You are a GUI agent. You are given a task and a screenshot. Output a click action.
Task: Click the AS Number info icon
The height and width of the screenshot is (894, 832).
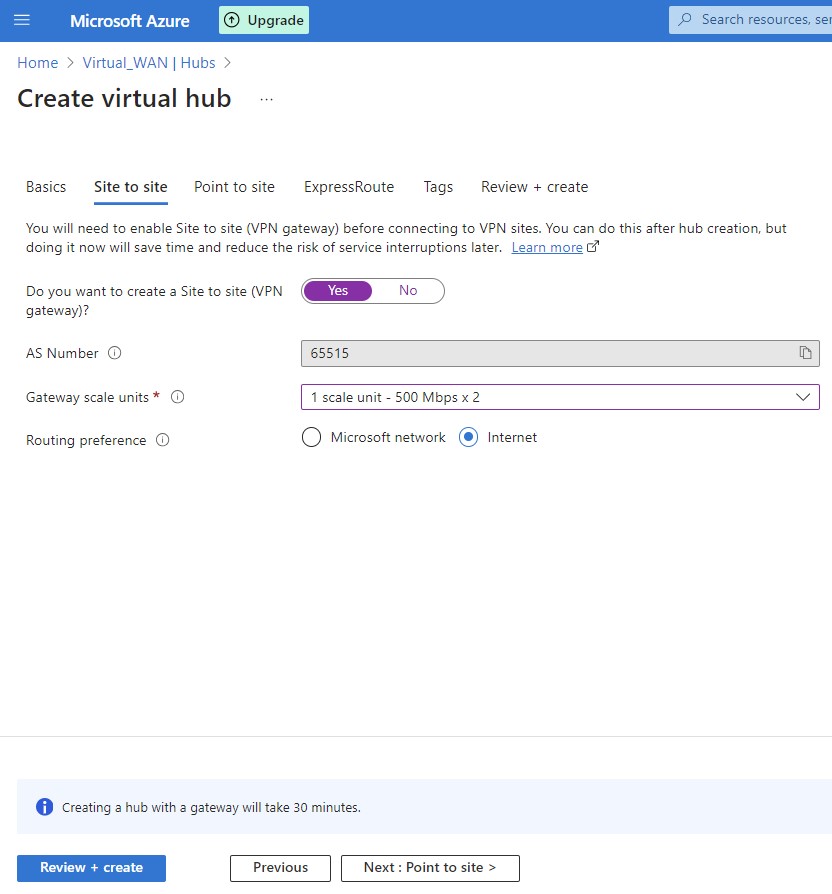[114, 353]
